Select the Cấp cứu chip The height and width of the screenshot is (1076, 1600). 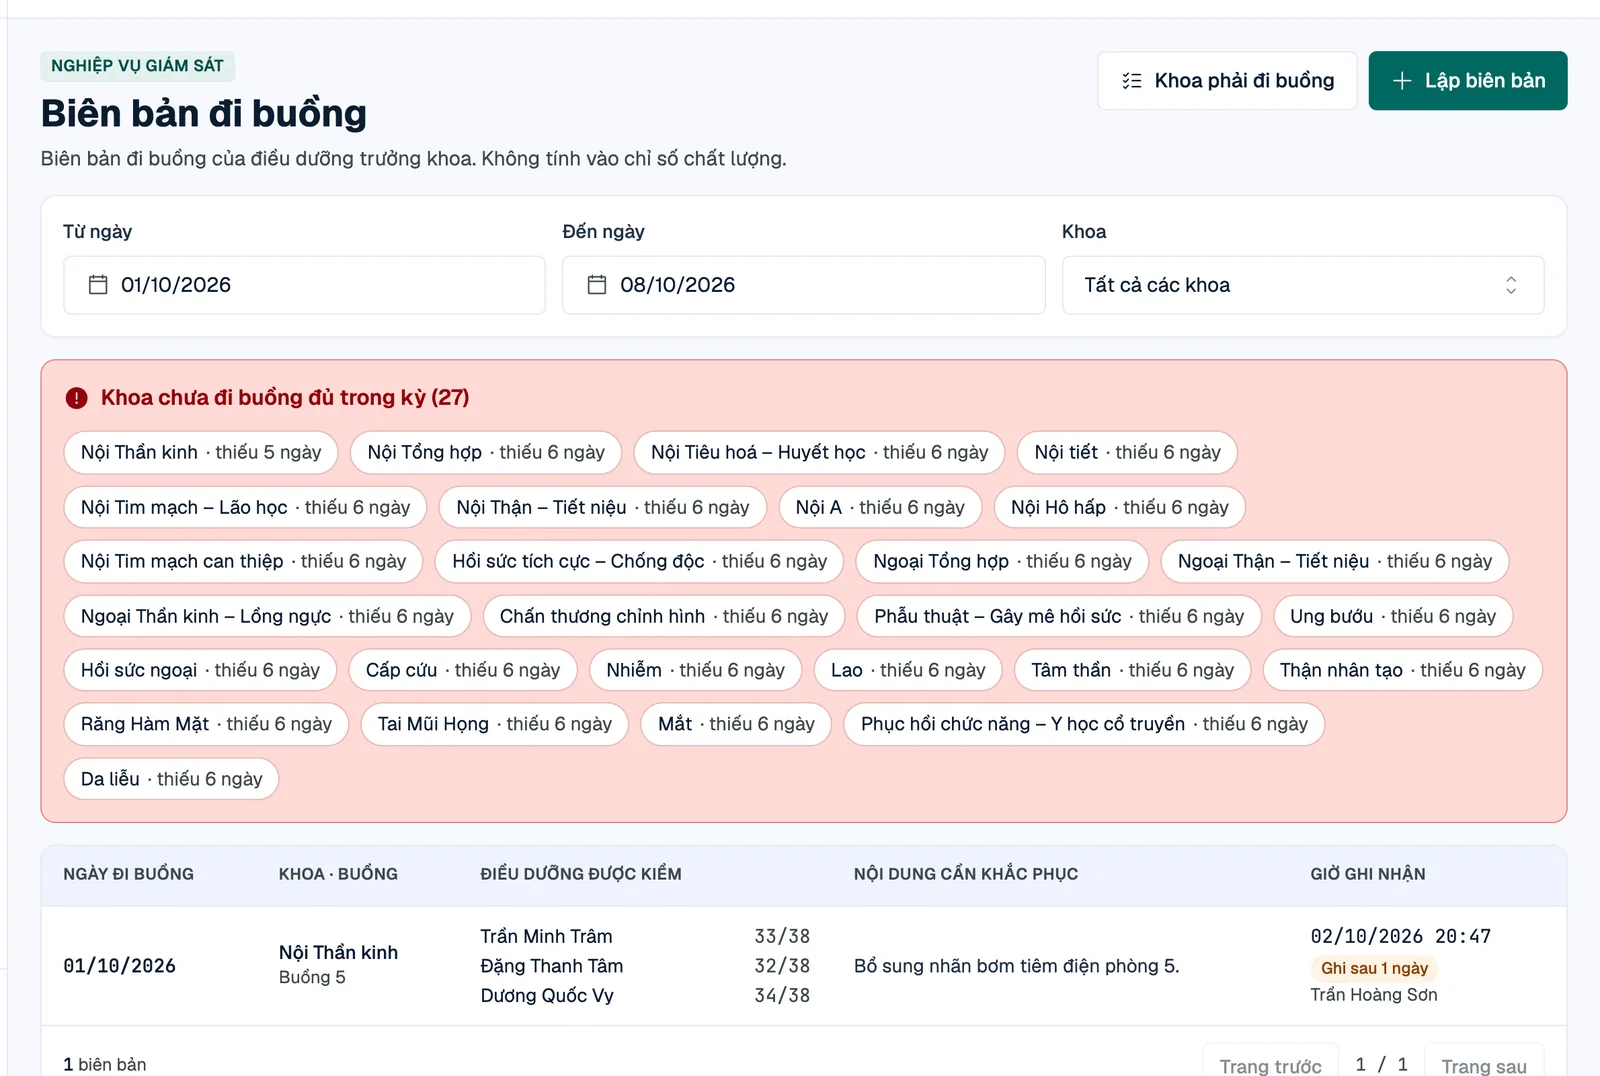(463, 670)
